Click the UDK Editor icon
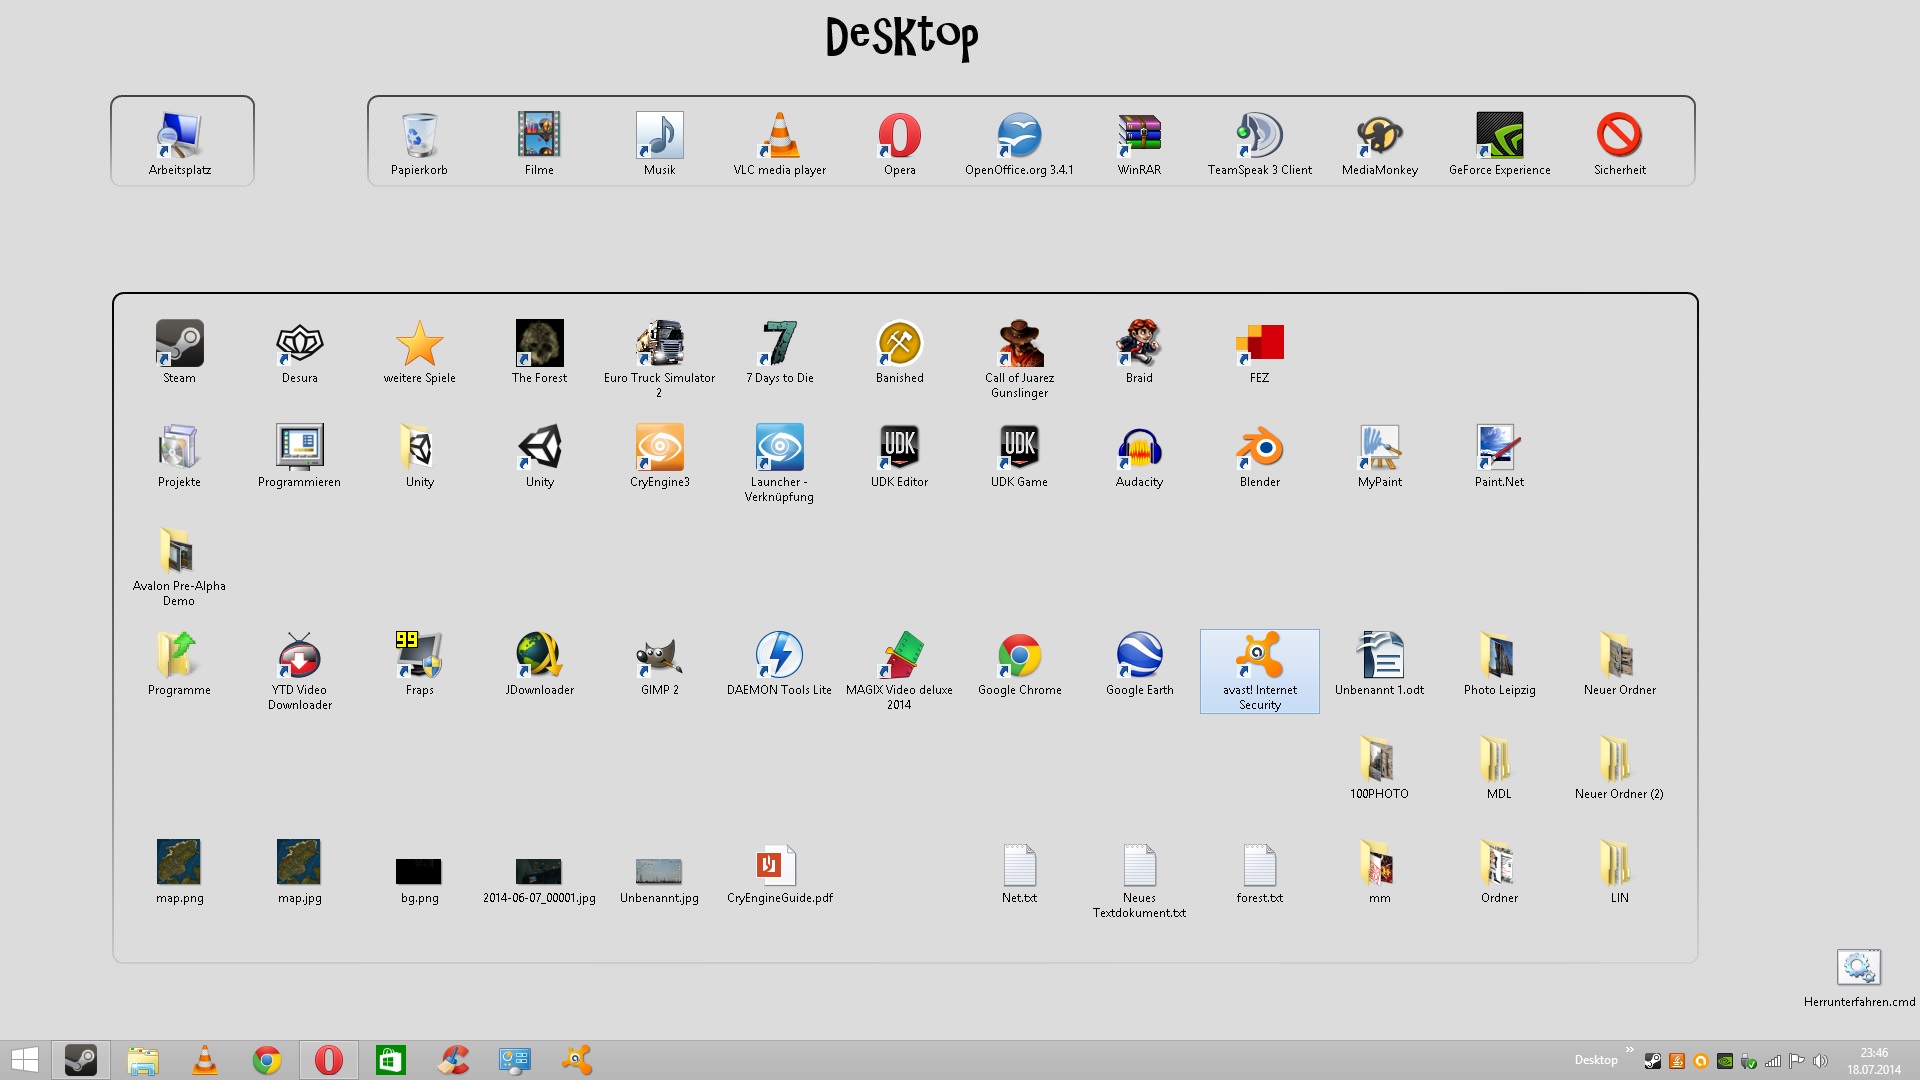Image resolution: width=1920 pixels, height=1080 pixels. [x=899, y=448]
